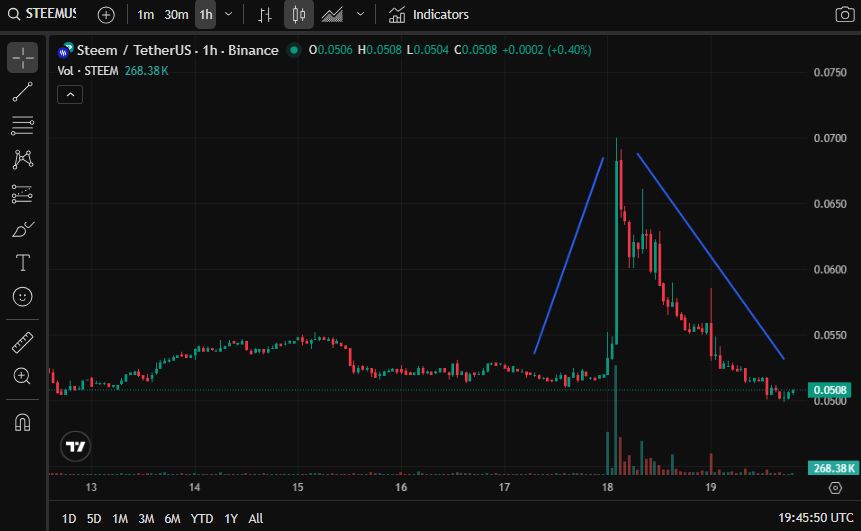Click the 0.0700 price scale label
The image size is (861, 531).
click(830, 138)
